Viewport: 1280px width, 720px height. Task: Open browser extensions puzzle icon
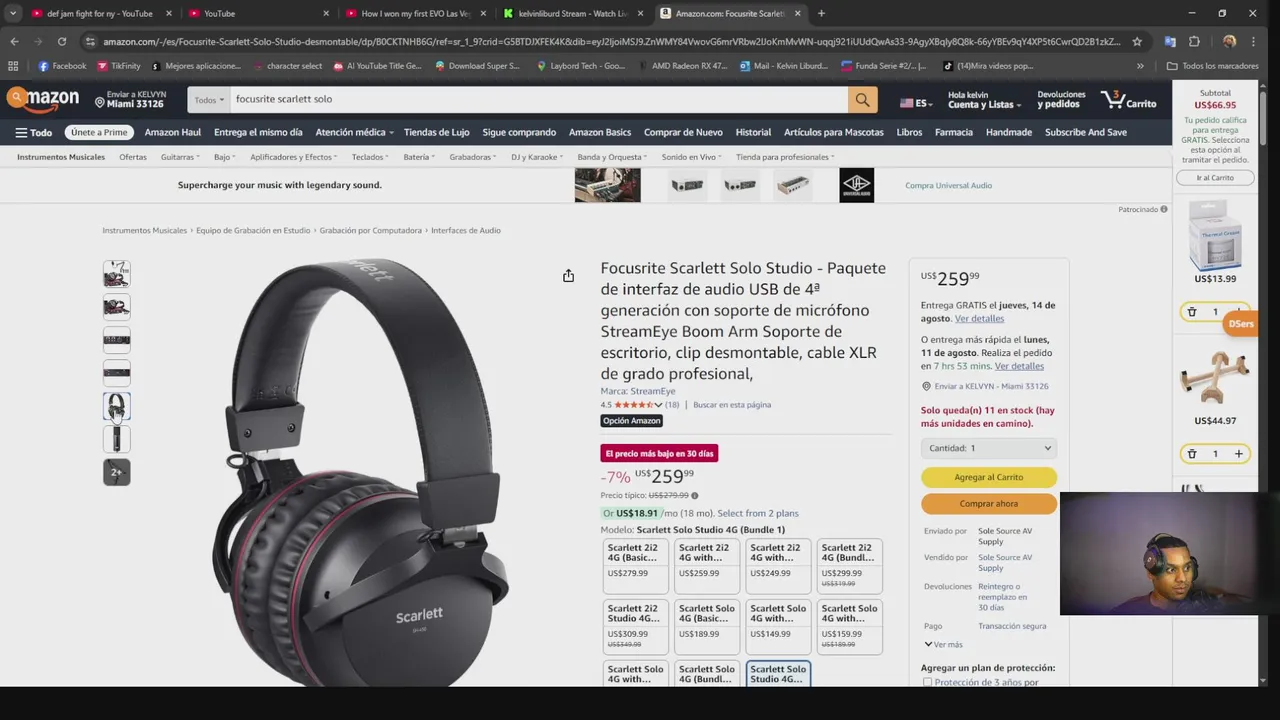pyautogui.click(x=1194, y=42)
